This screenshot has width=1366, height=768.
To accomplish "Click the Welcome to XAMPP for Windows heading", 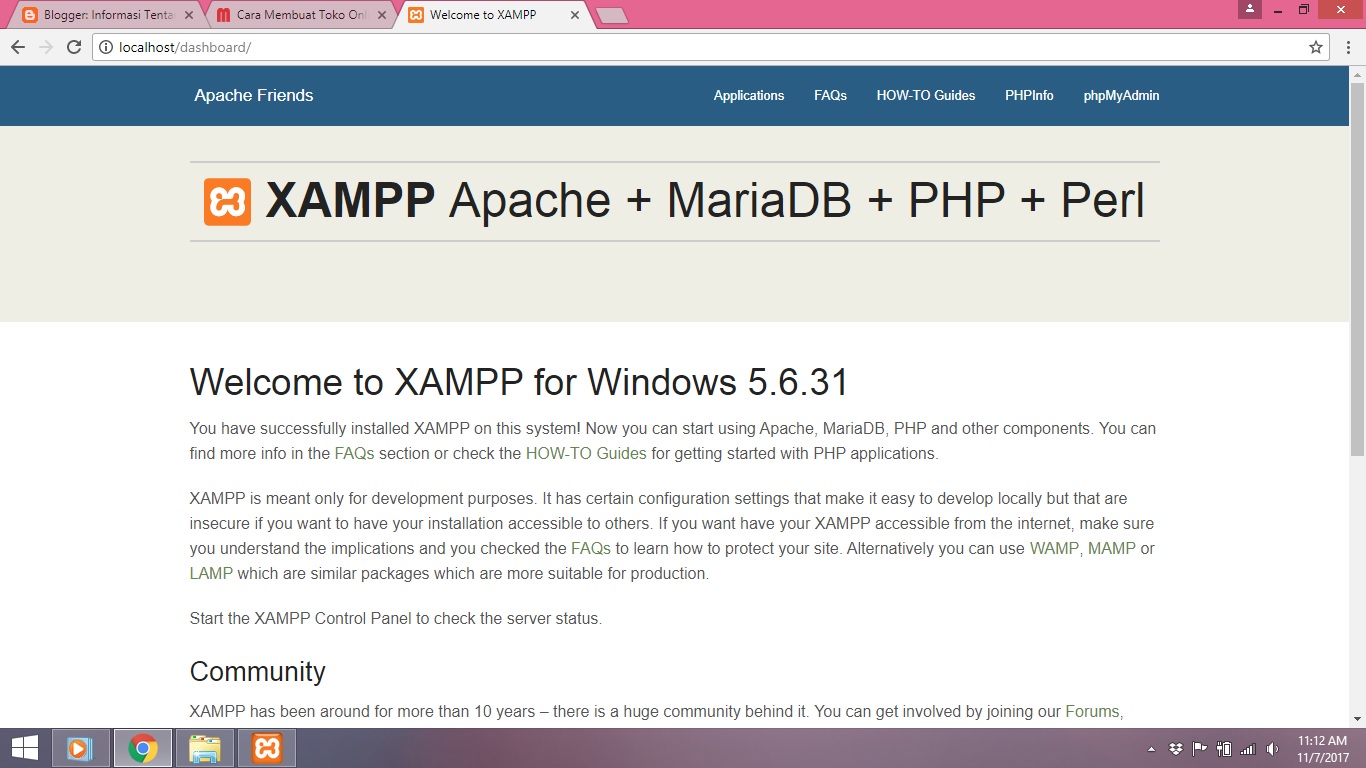I will [519, 382].
